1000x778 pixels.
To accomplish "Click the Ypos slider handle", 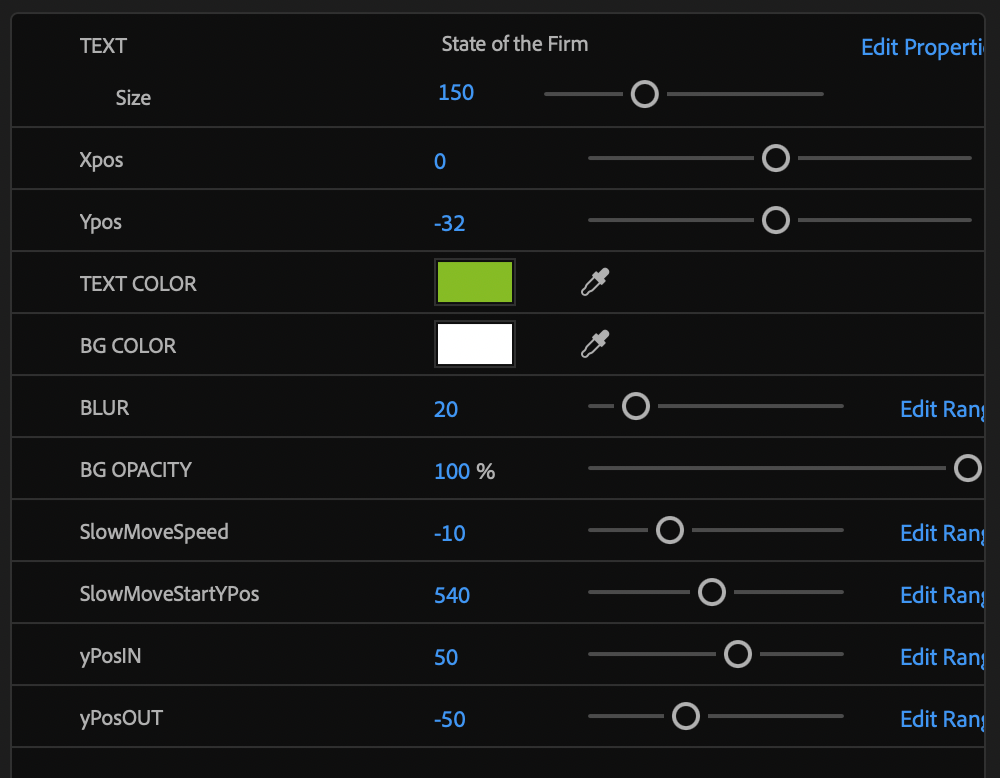I will pyautogui.click(x=776, y=220).
